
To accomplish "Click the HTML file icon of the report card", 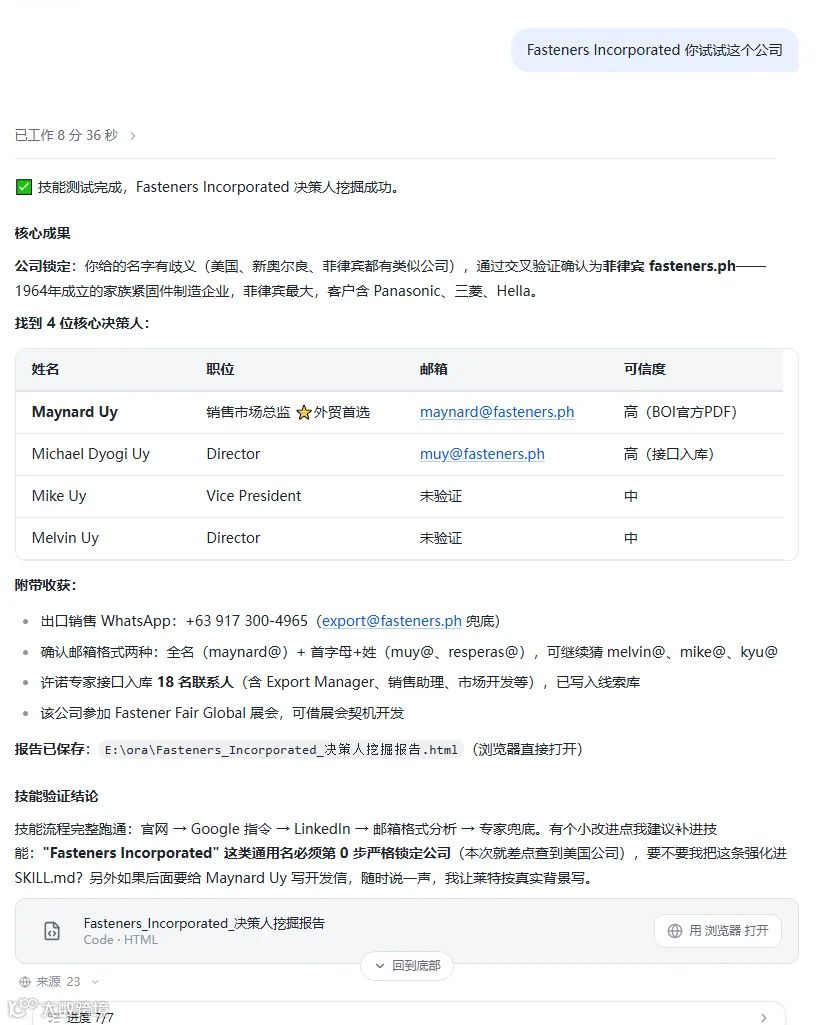I will (x=52, y=931).
